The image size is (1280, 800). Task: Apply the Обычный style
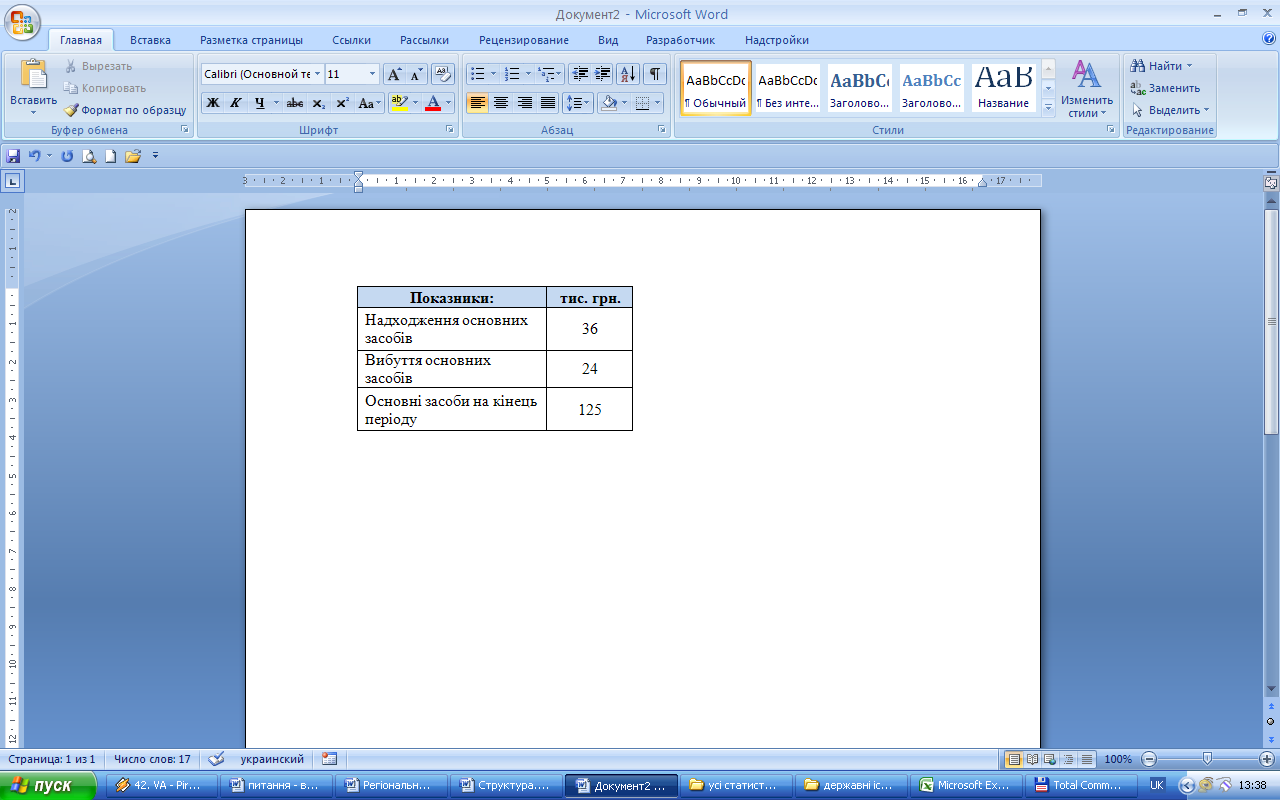click(x=716, y=88)
